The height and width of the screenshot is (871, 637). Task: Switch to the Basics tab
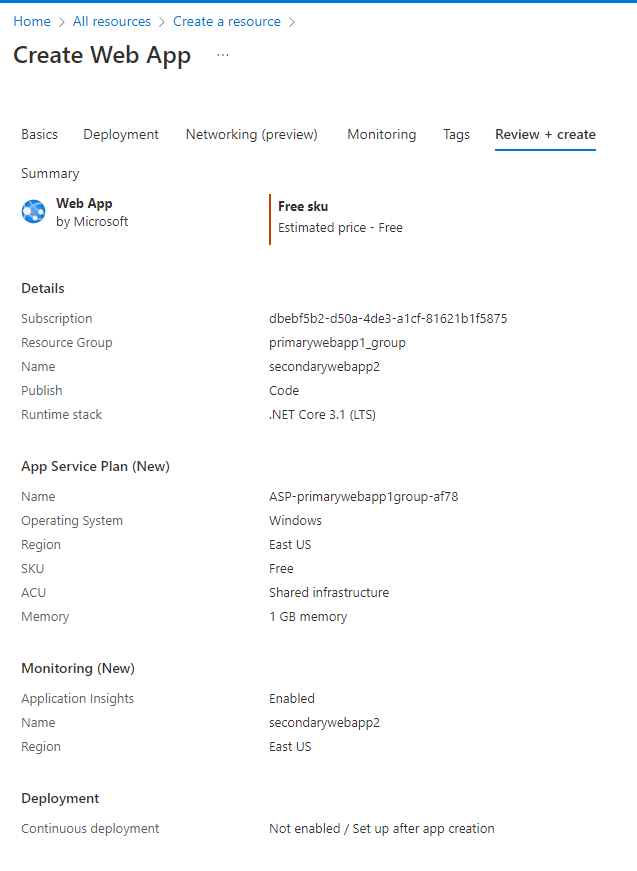coord(39,134)
